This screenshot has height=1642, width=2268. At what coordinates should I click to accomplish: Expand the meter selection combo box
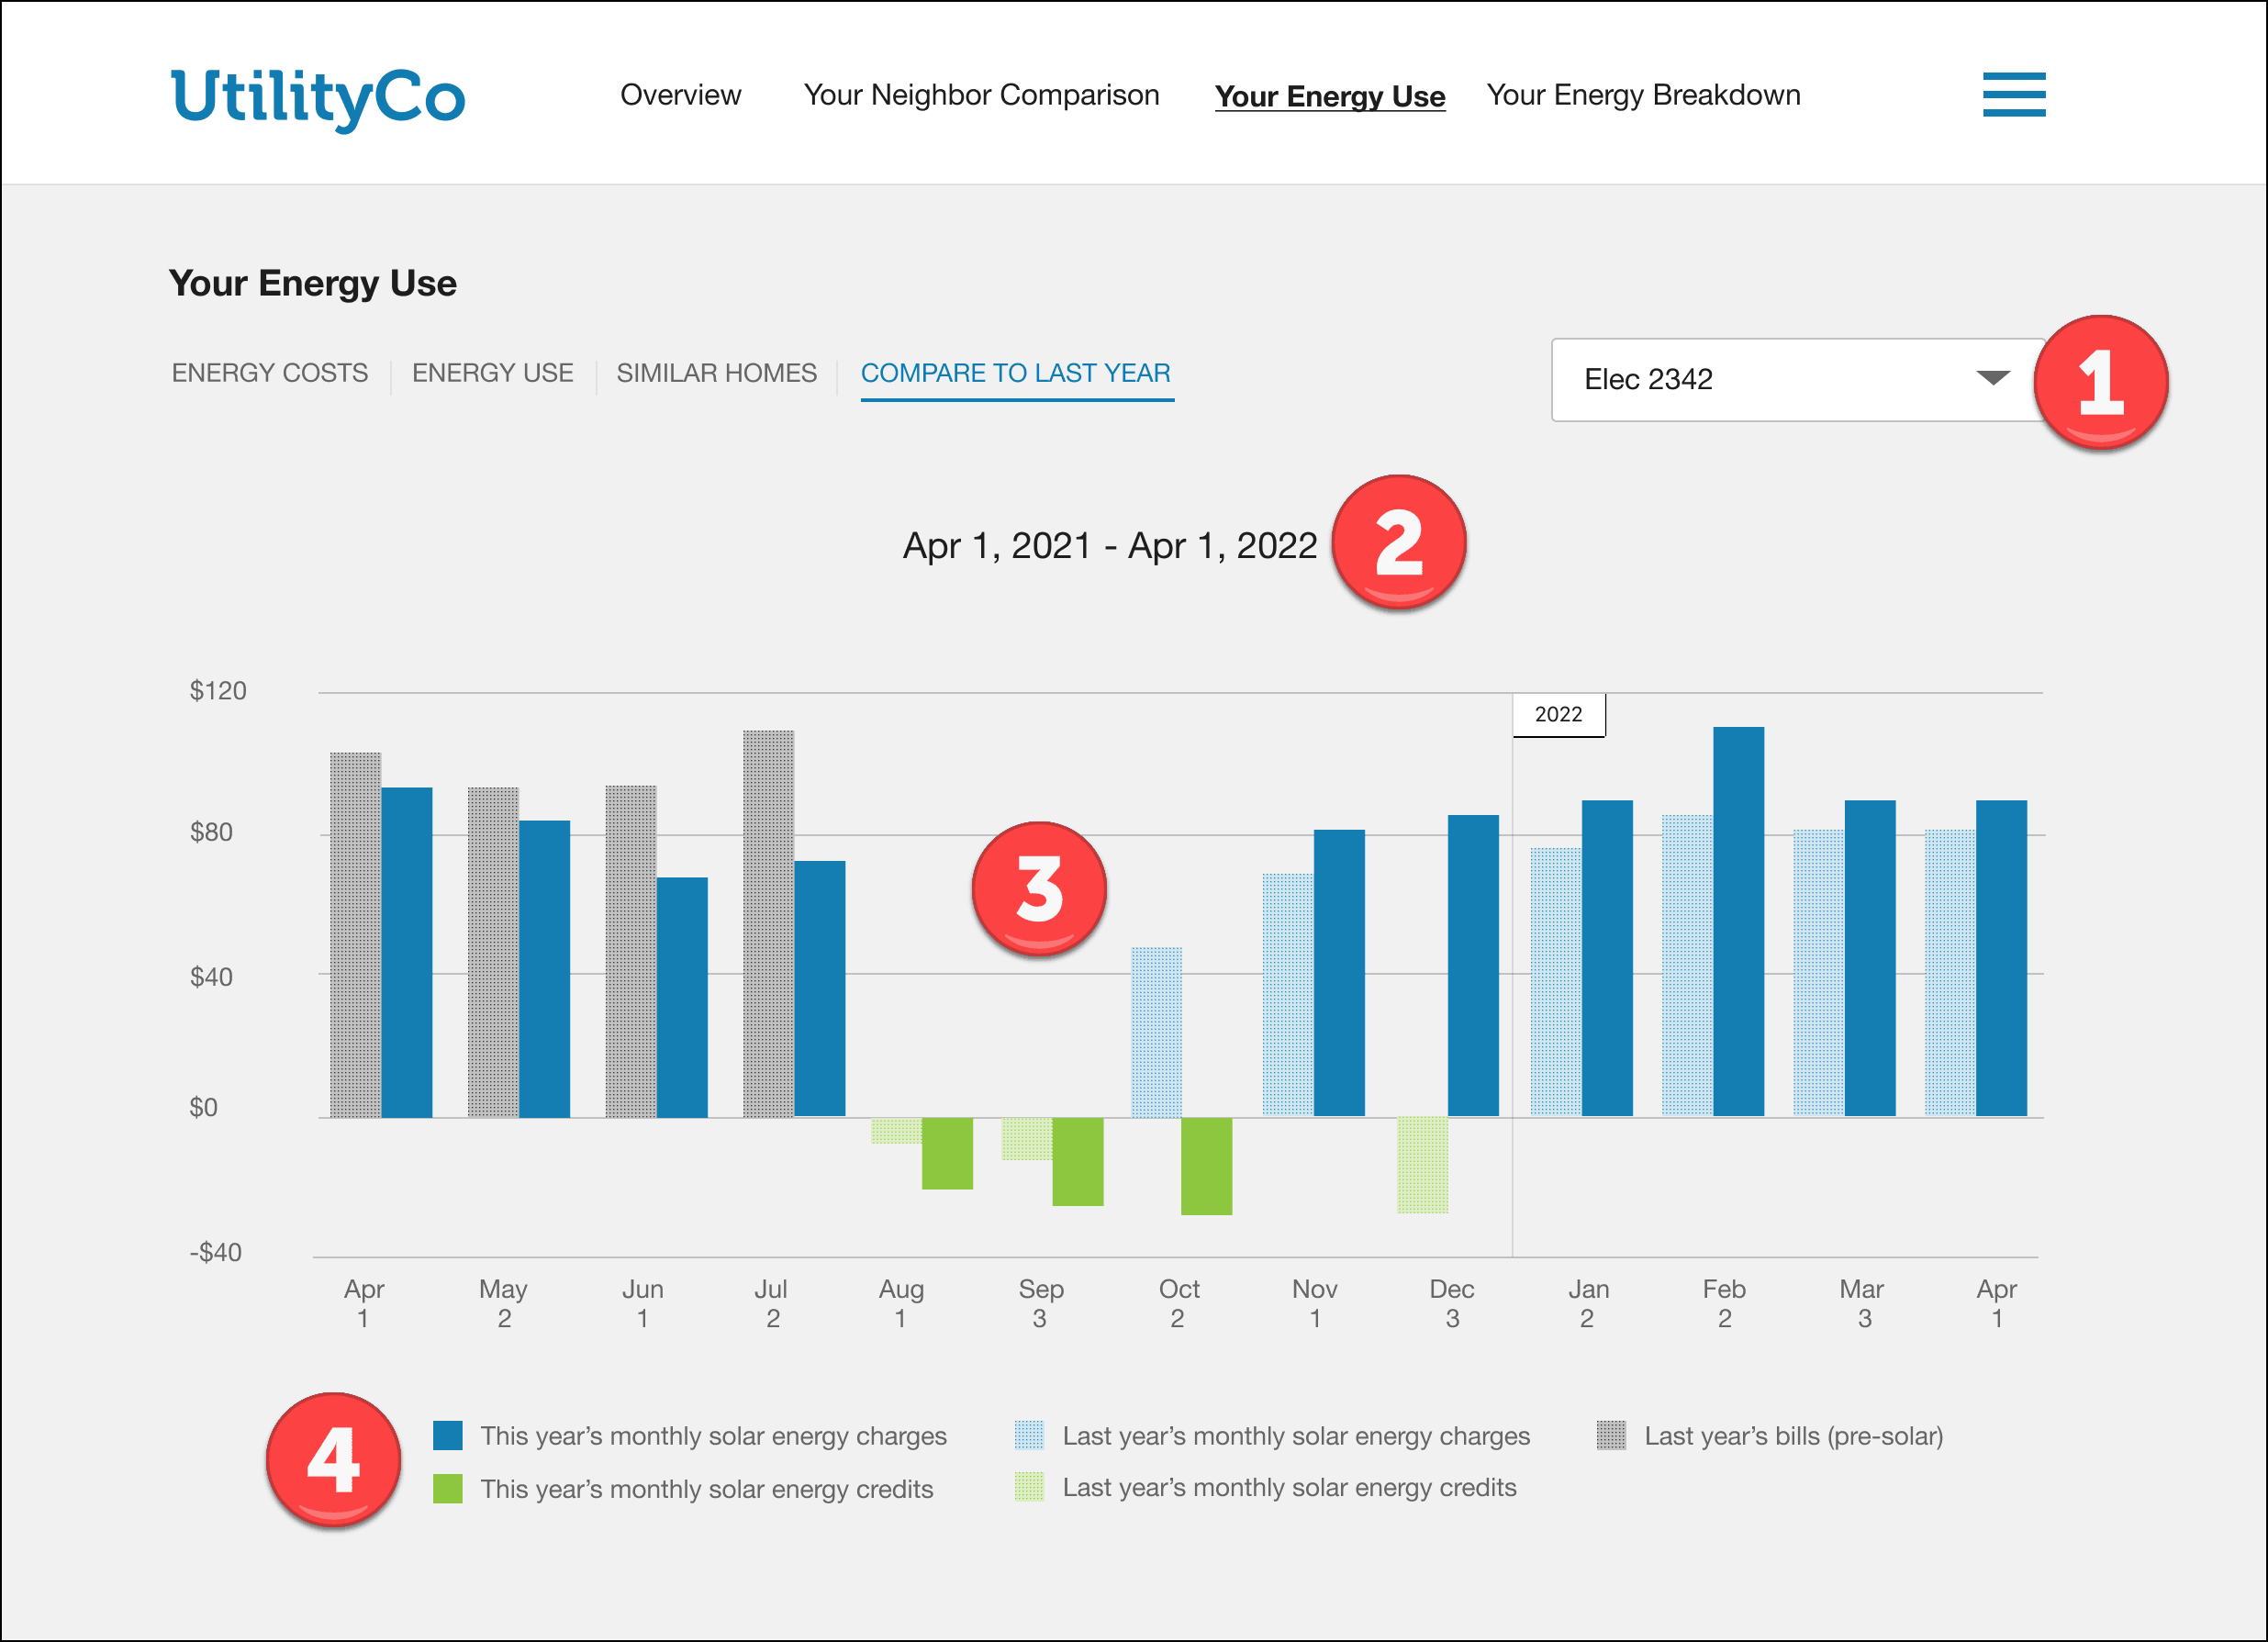1790,380
